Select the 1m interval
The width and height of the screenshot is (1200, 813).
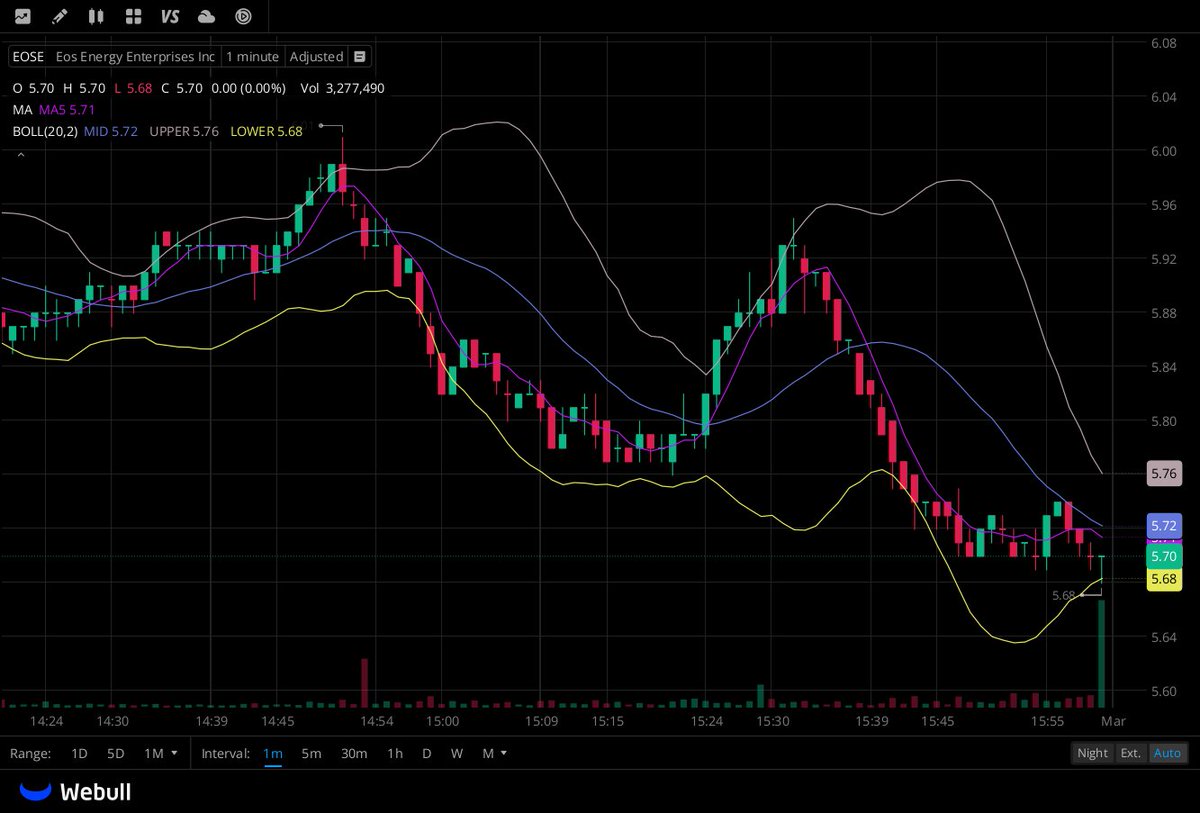tap(273, 753)
